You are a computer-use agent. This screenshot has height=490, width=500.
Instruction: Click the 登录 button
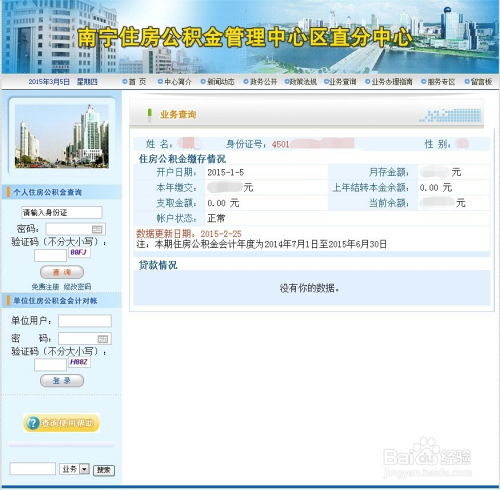(x=62, y=381)
